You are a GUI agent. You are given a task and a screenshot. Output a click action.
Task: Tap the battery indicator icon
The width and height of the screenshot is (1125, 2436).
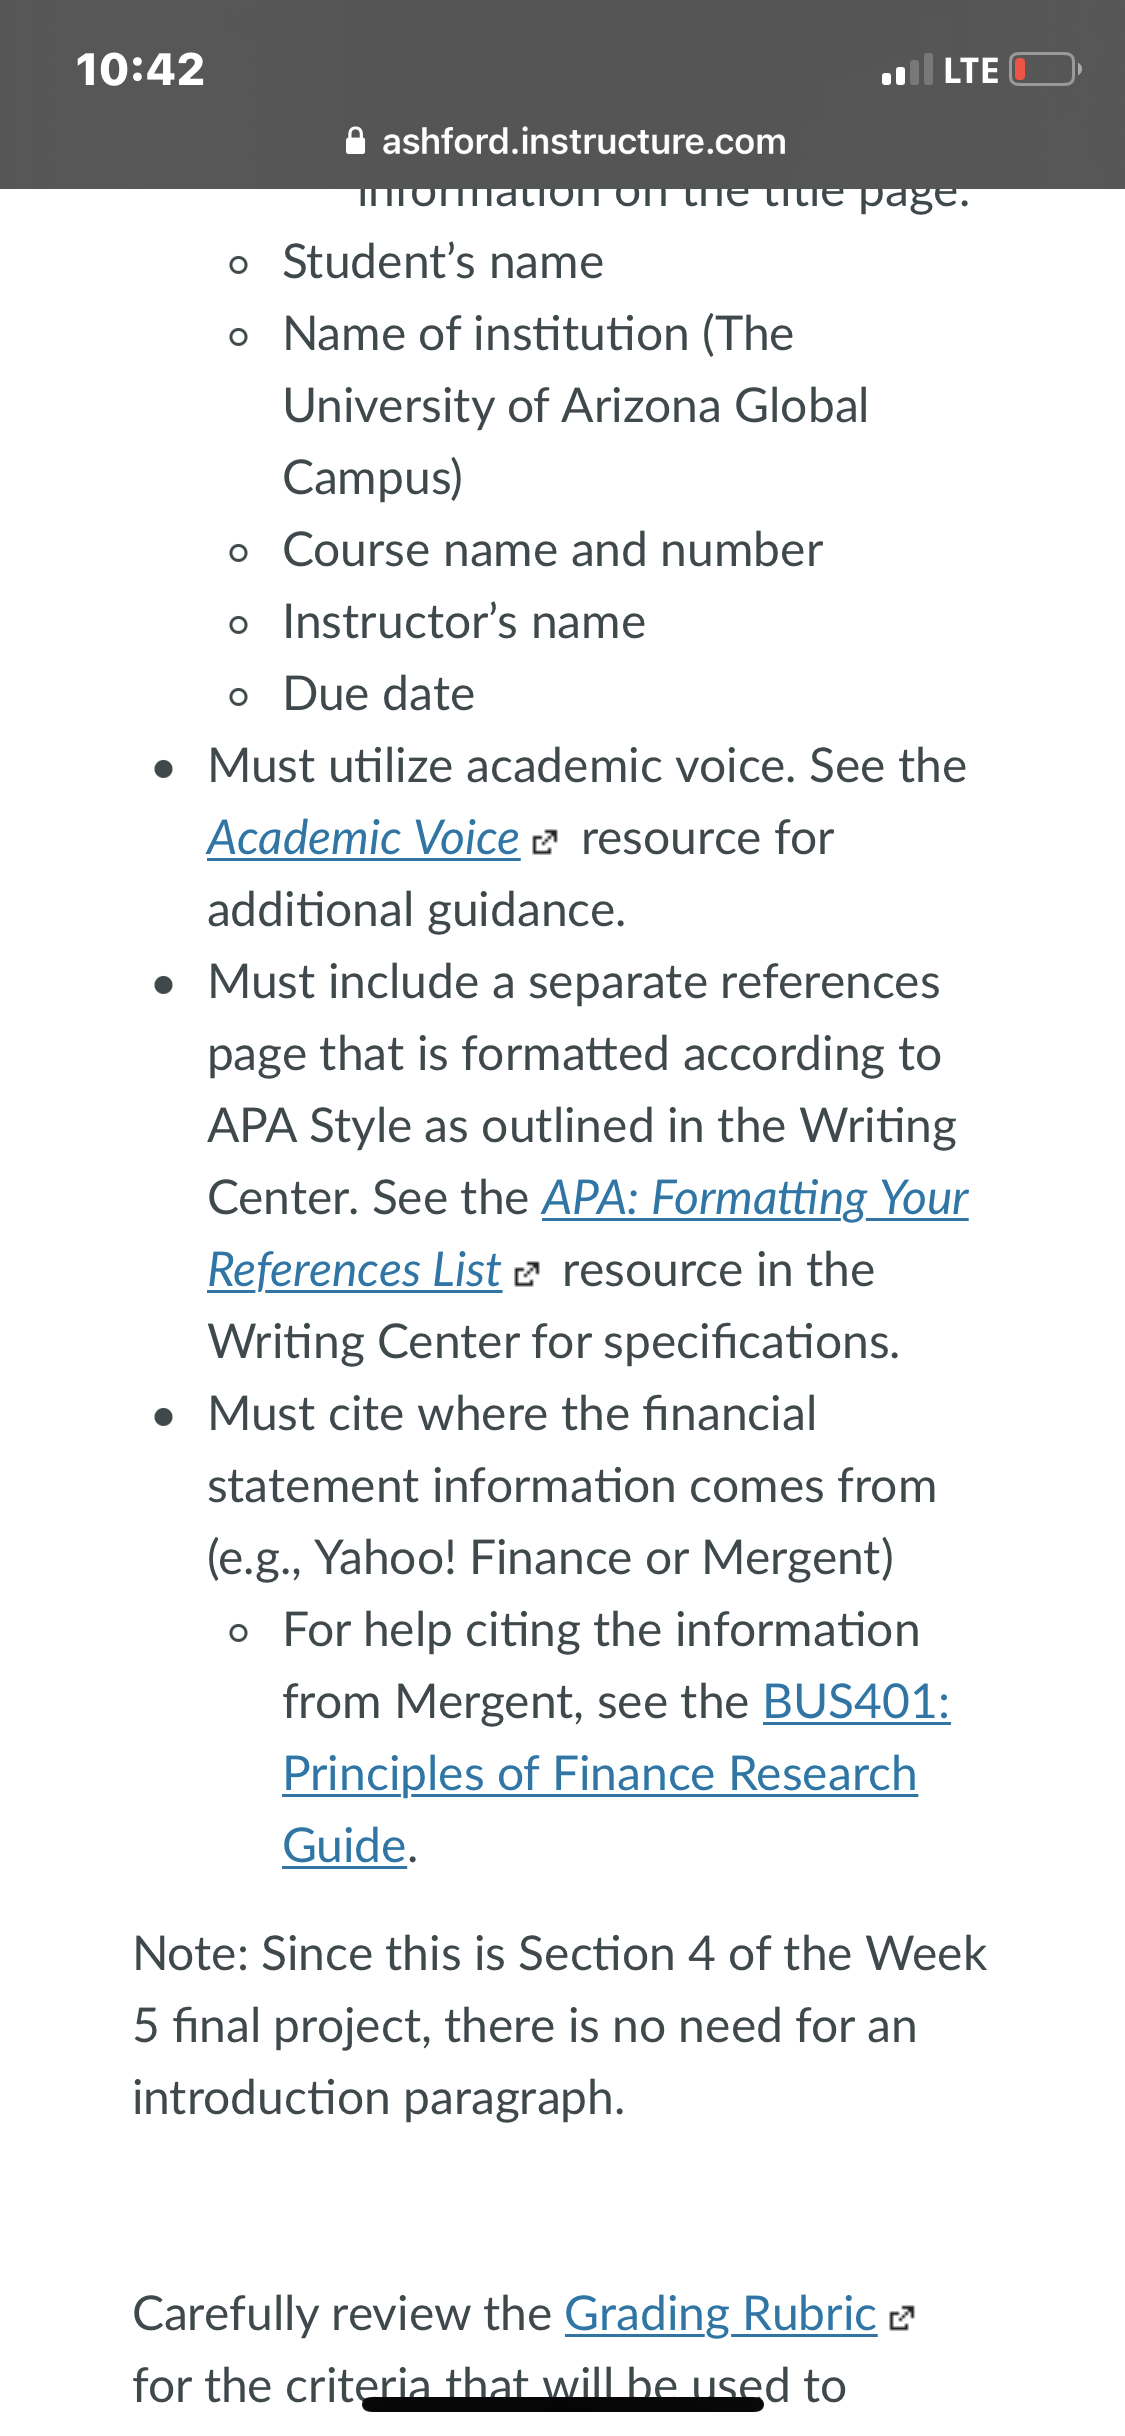(1045, 70)
